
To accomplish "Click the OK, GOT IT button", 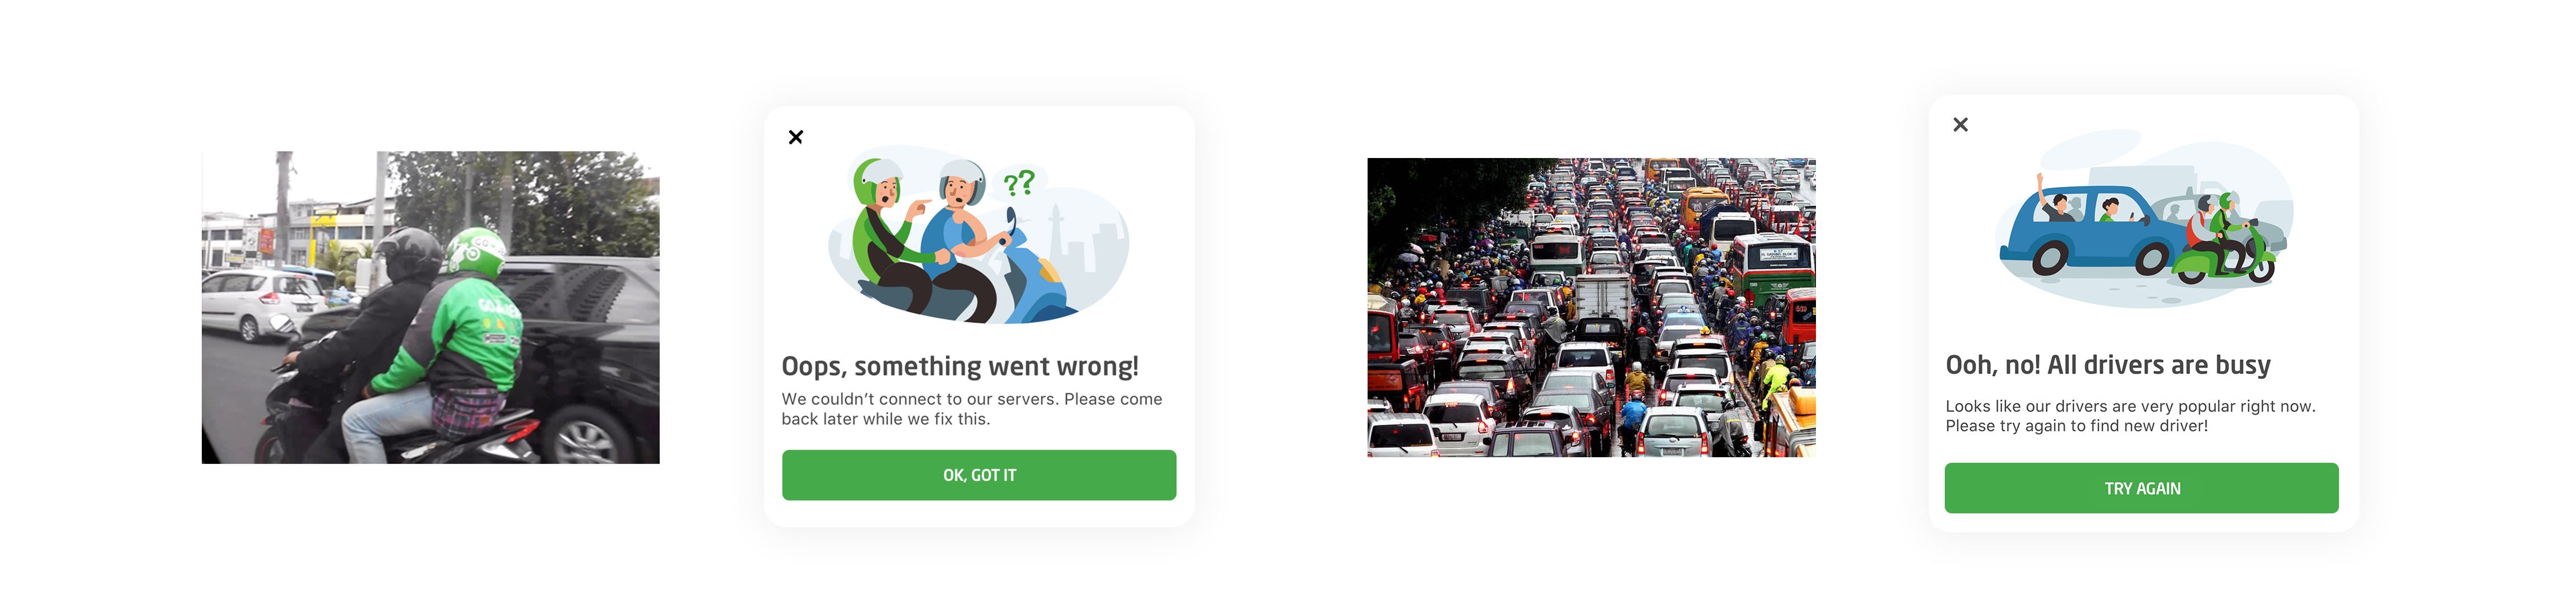I will pos(979,475).
